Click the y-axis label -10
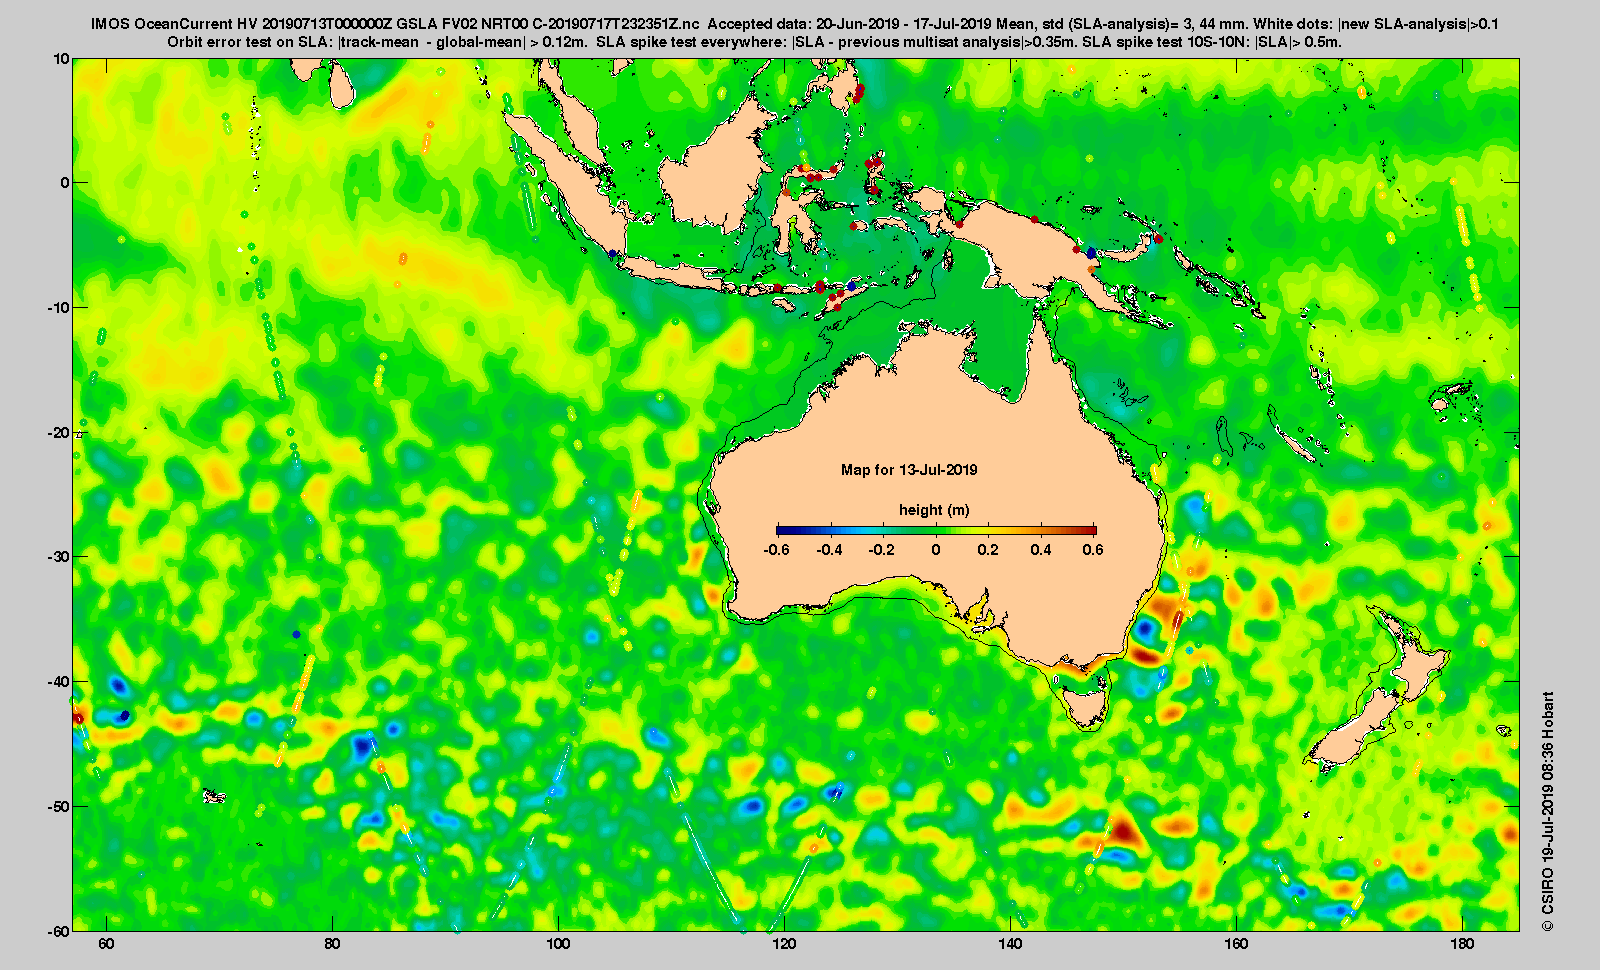Screen dimensions: 1600x970 [59, 308]
